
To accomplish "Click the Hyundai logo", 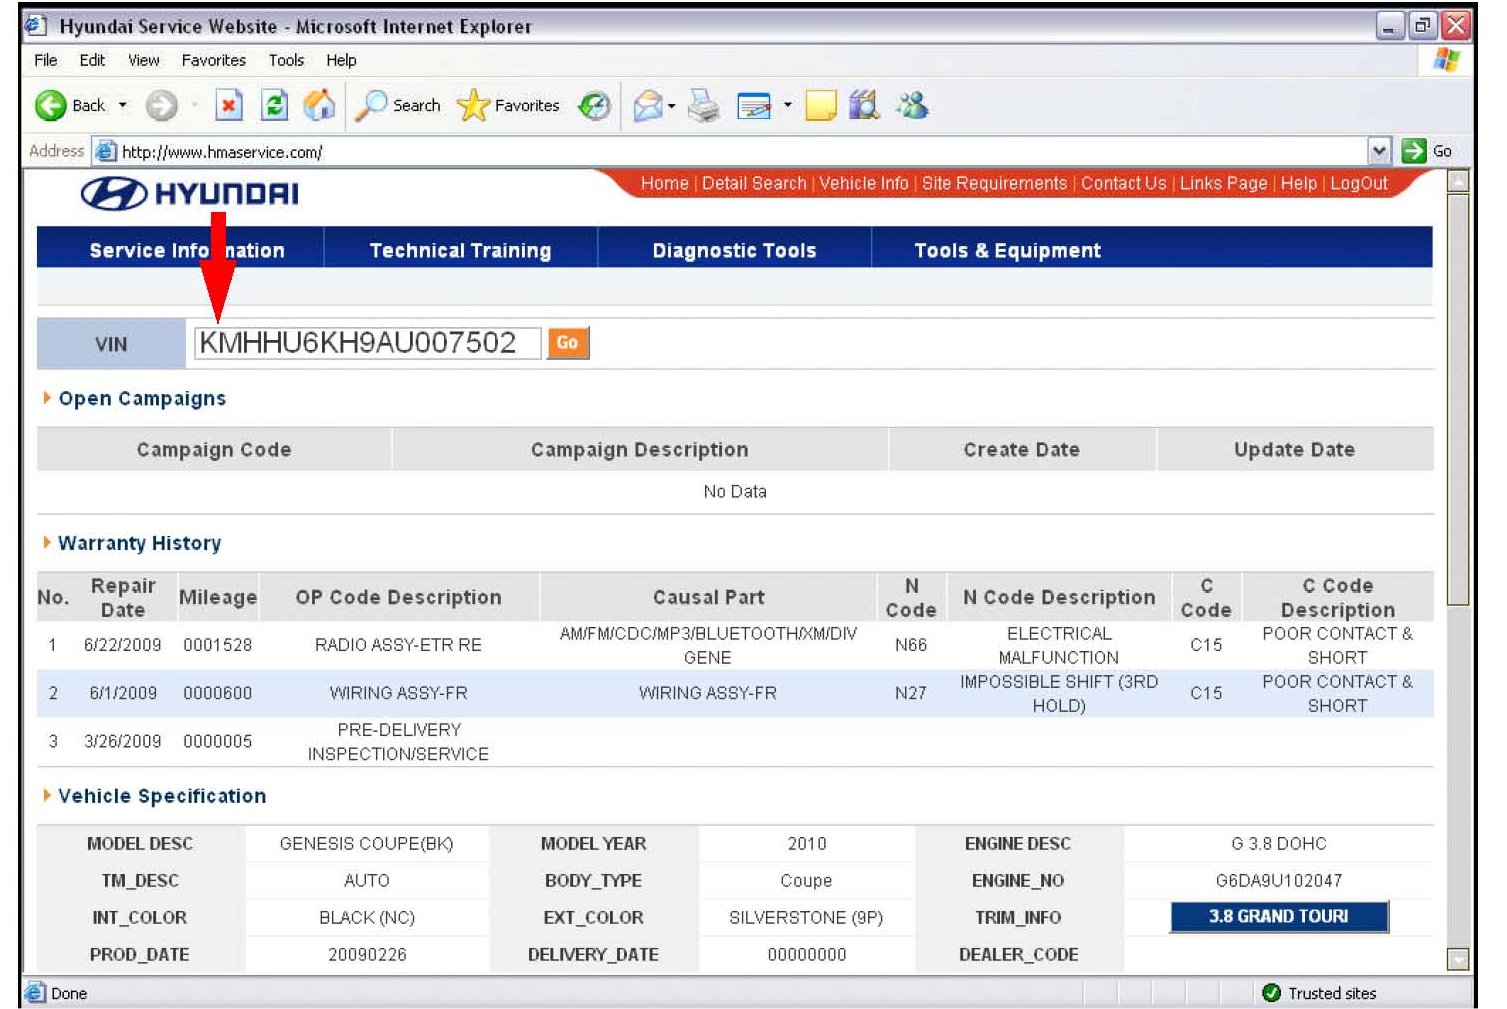I will pos(190,193).
